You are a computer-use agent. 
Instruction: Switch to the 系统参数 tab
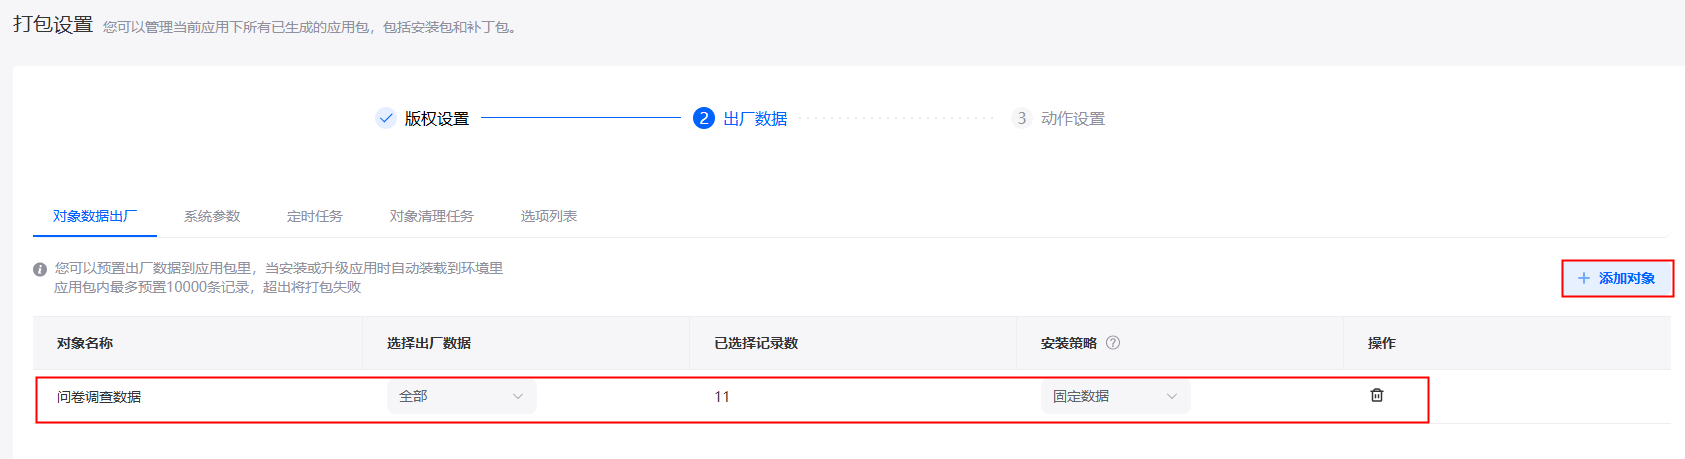[x=212, y=216]
